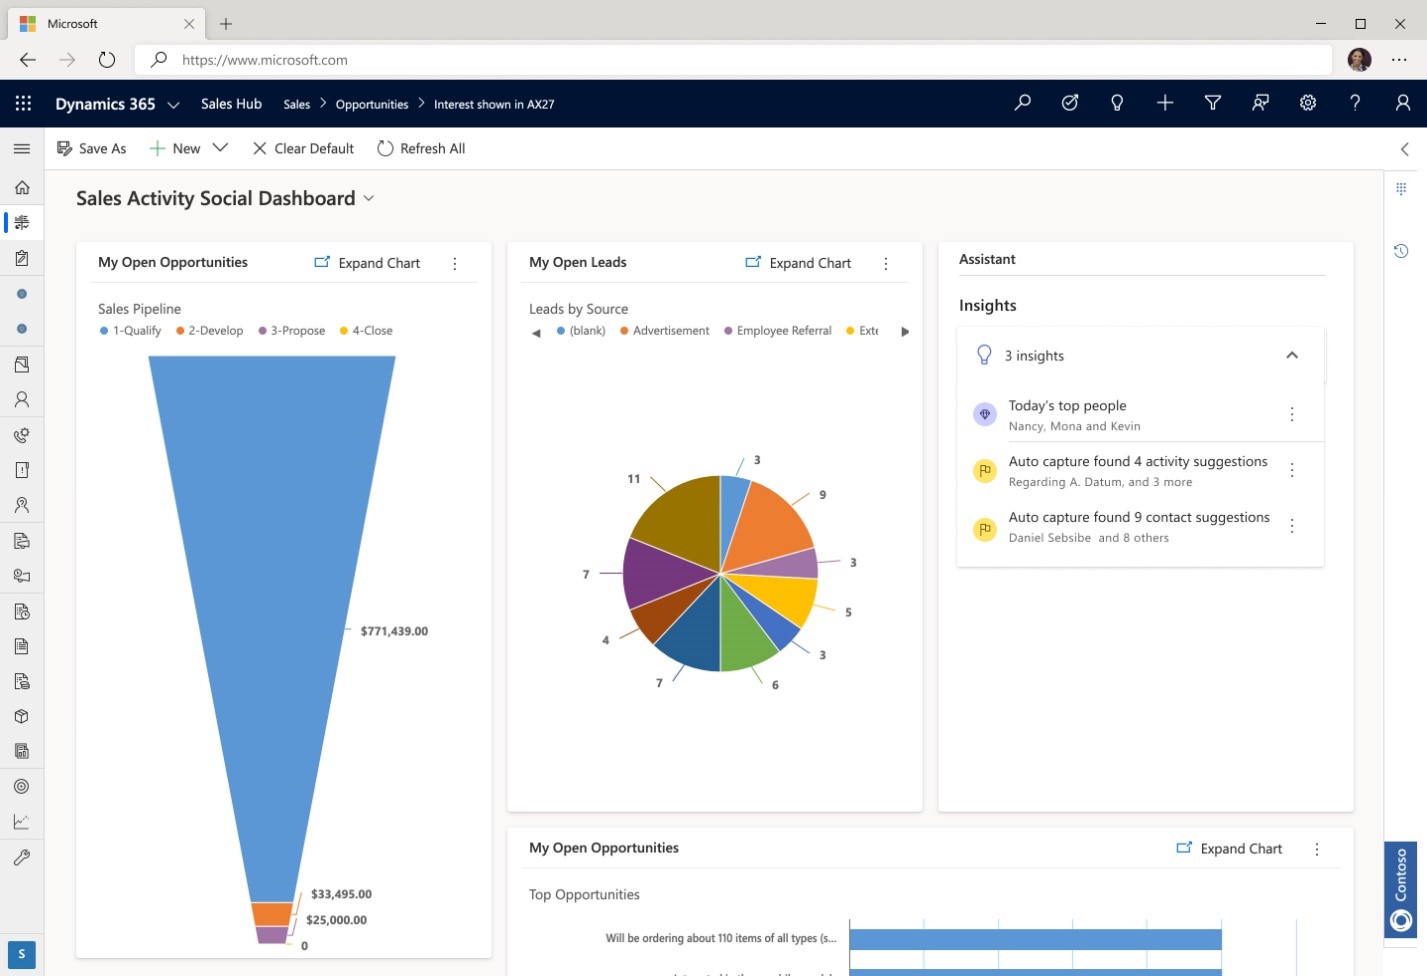Click the 2-Develop legend color dot

coord(181,330)
